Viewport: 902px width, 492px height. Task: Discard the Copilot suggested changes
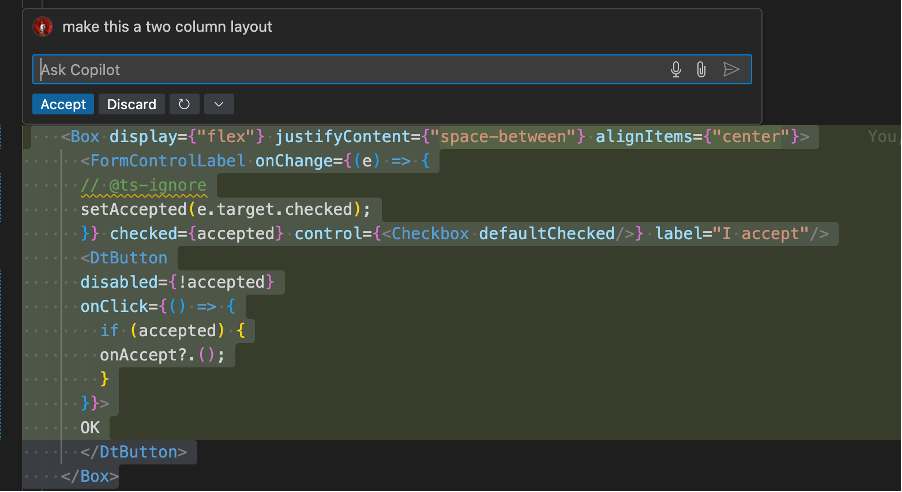[x=132, y=104]
